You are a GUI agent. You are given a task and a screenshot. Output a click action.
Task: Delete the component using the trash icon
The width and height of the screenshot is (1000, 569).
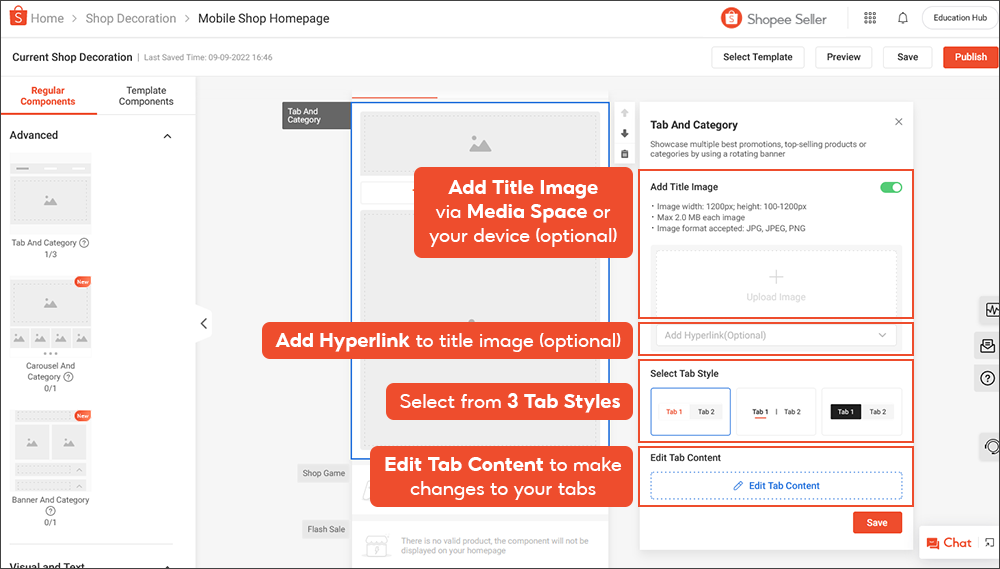click(625, 153)
